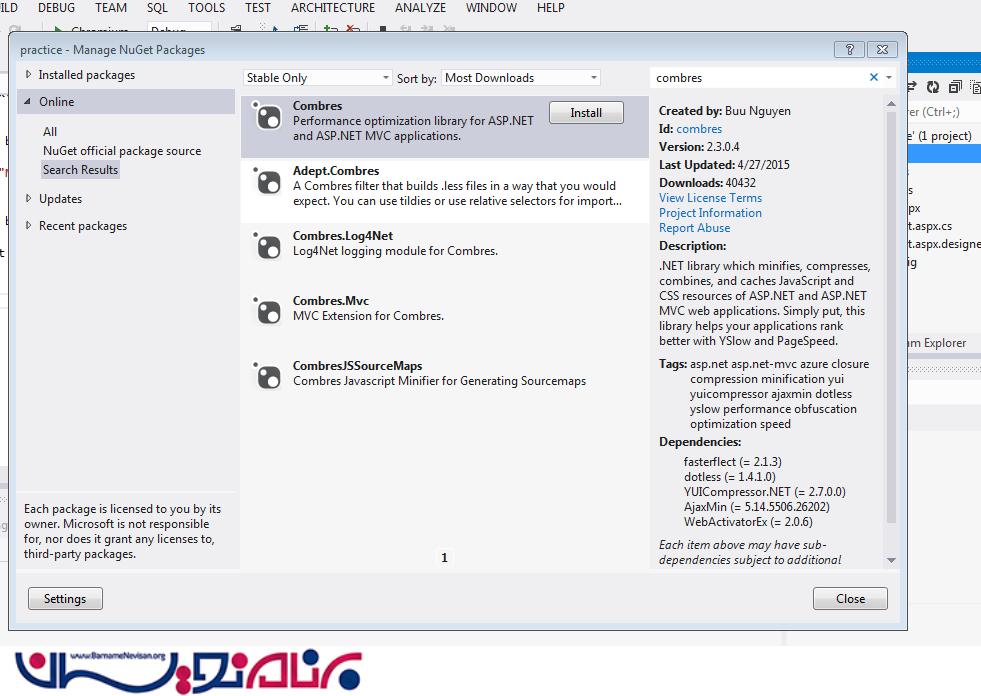Clear the search box with the X icon
981x696 pixels.
pyautogui.click(x=873, y=78)
